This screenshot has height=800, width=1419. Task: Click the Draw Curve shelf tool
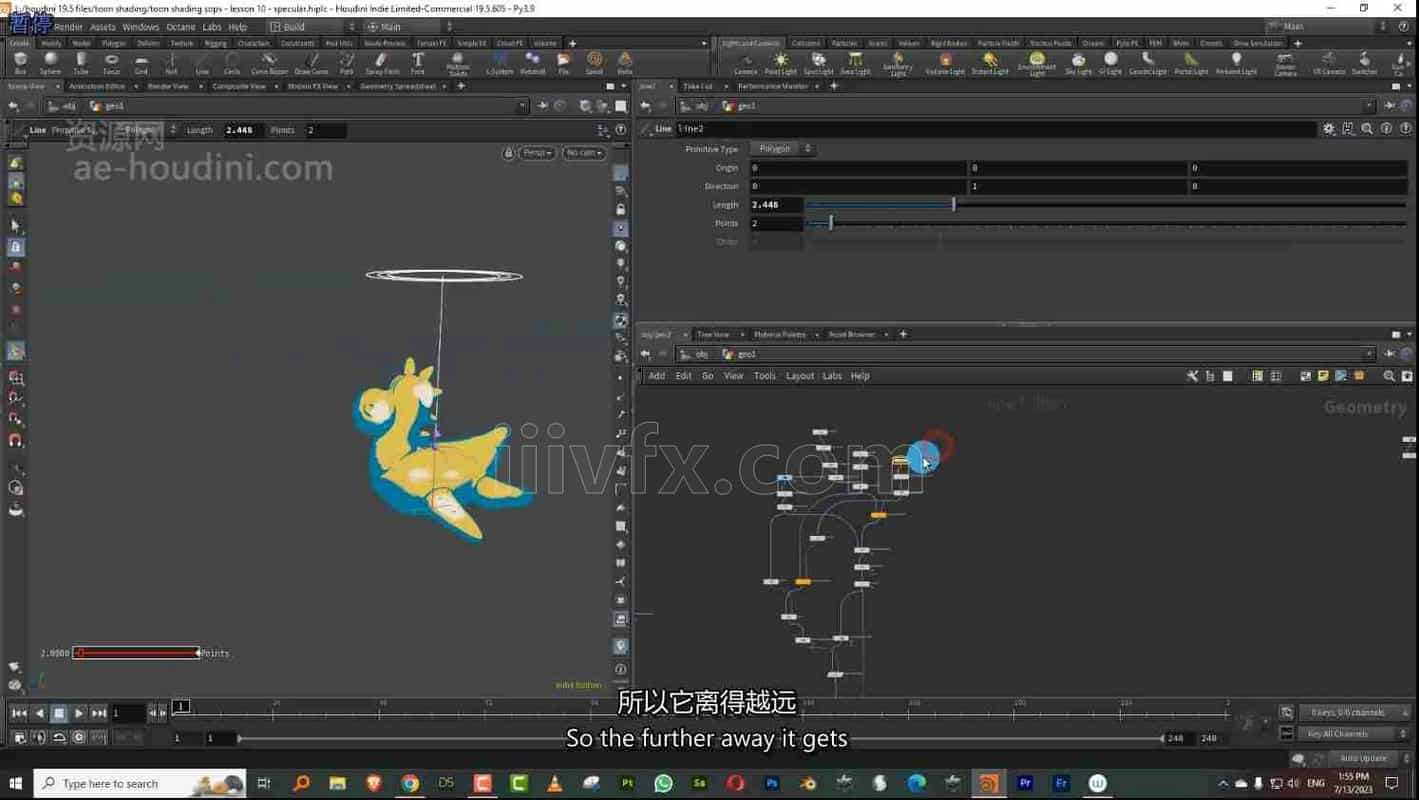311,63
